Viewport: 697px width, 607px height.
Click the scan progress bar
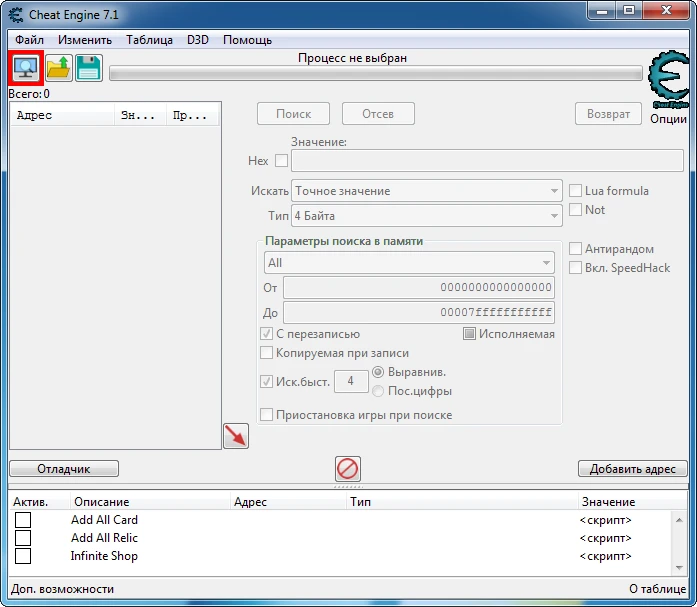[x=376, y=73]
